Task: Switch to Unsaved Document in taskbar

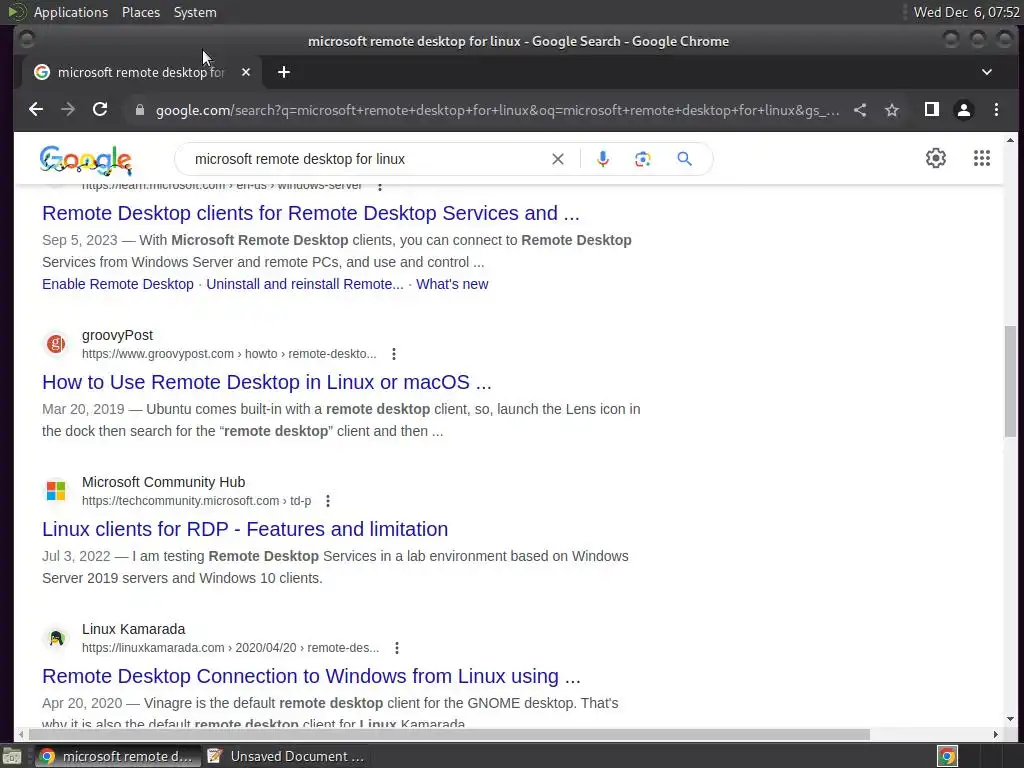Action: click(286, 756)
